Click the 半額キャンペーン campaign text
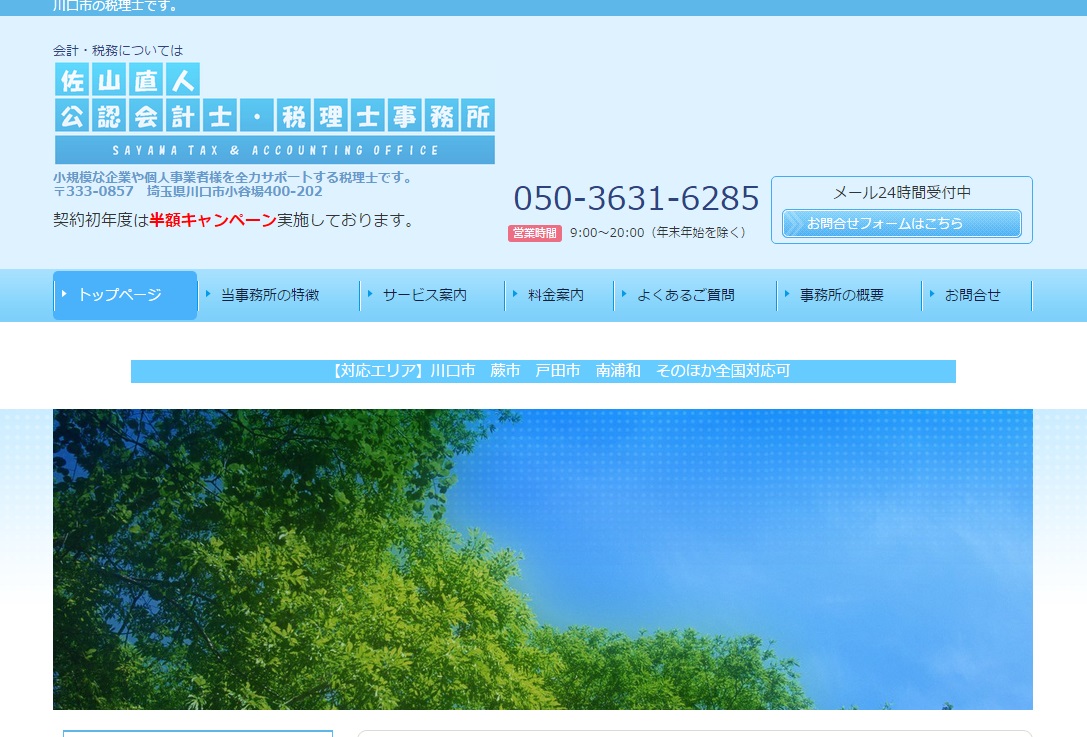This screenshot has height=737, width=1087. pyautogui.click(x=213, y=220)
